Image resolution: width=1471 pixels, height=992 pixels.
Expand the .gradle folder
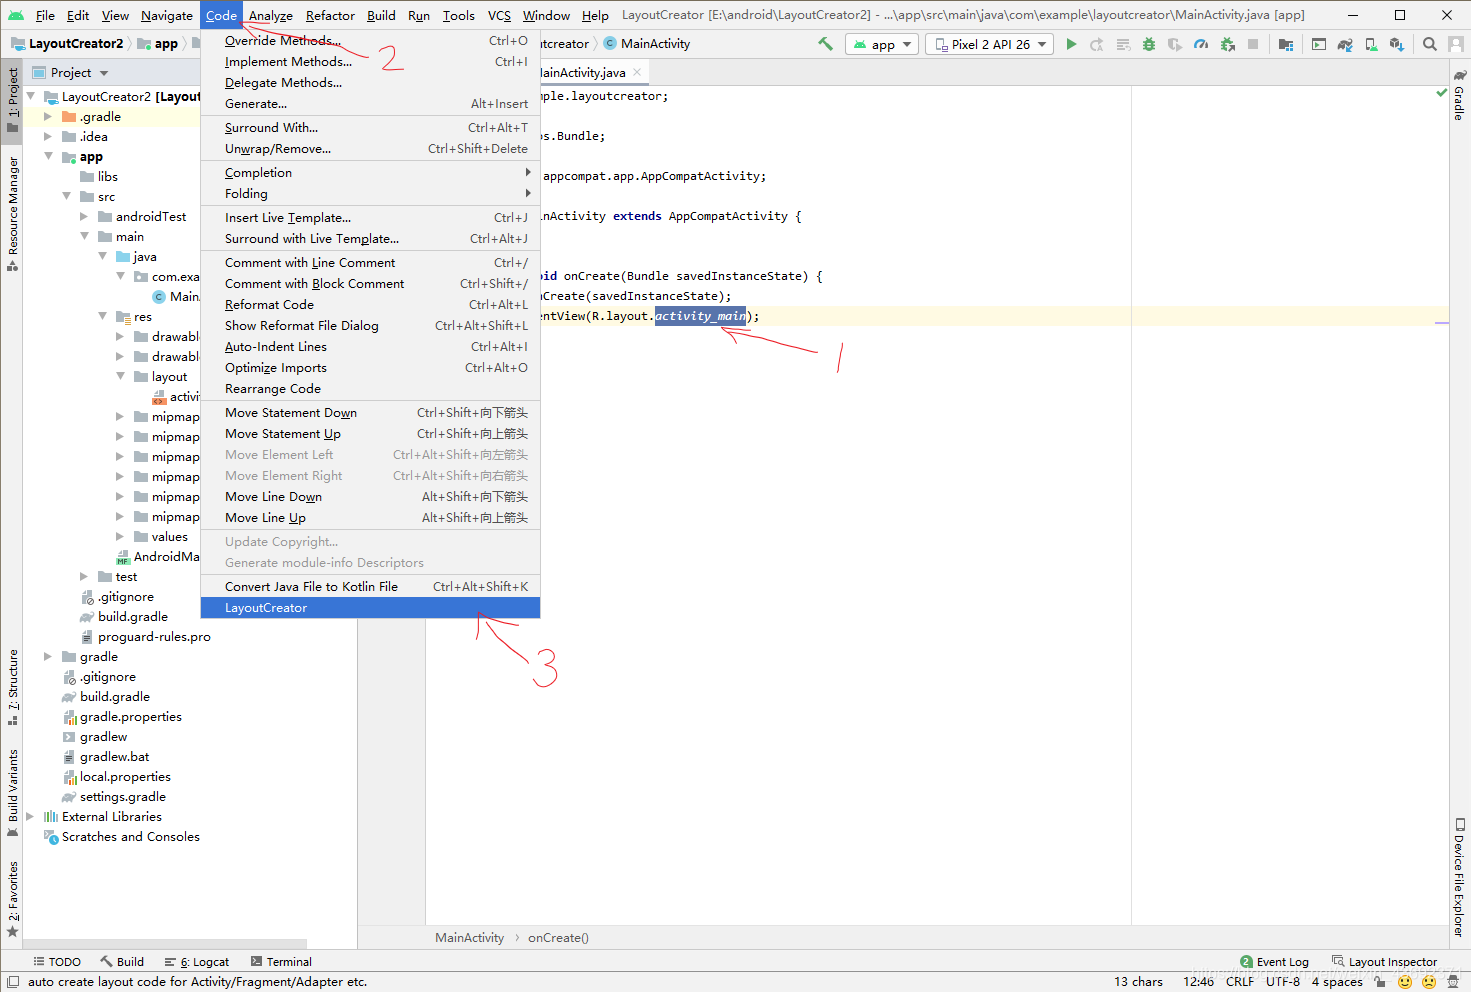pos(48,117)
